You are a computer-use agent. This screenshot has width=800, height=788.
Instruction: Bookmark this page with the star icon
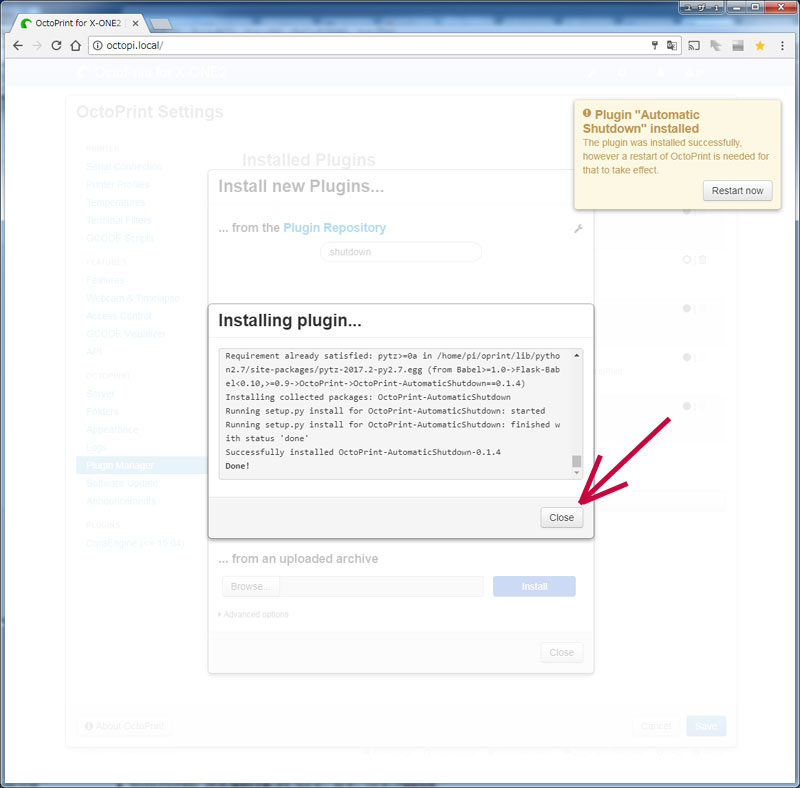click(x=760, y=45)
